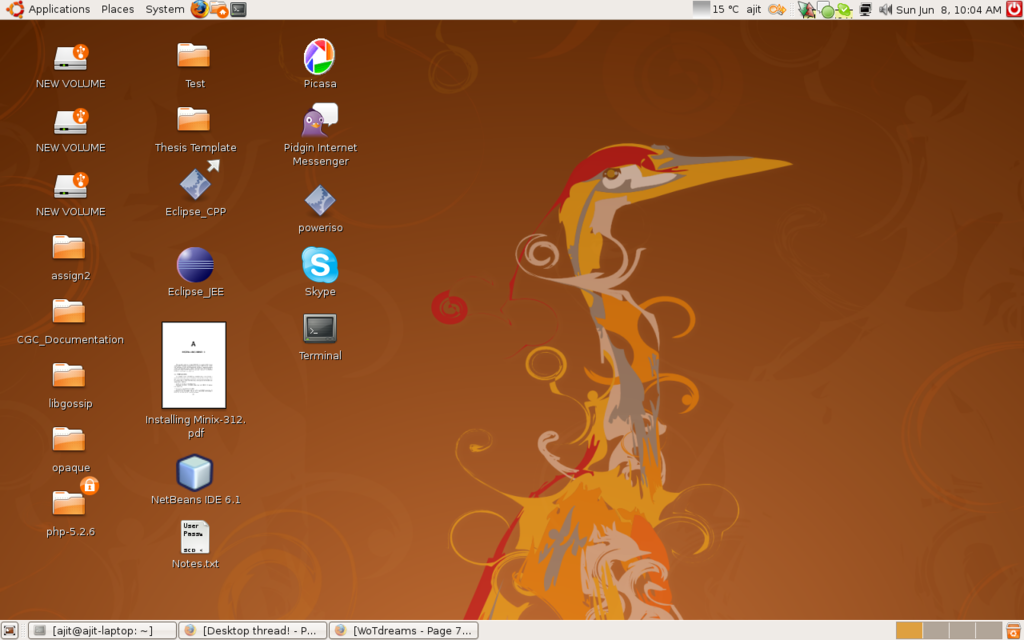Switch to ajit@ajit-laptop terminal window

[102, 630]
